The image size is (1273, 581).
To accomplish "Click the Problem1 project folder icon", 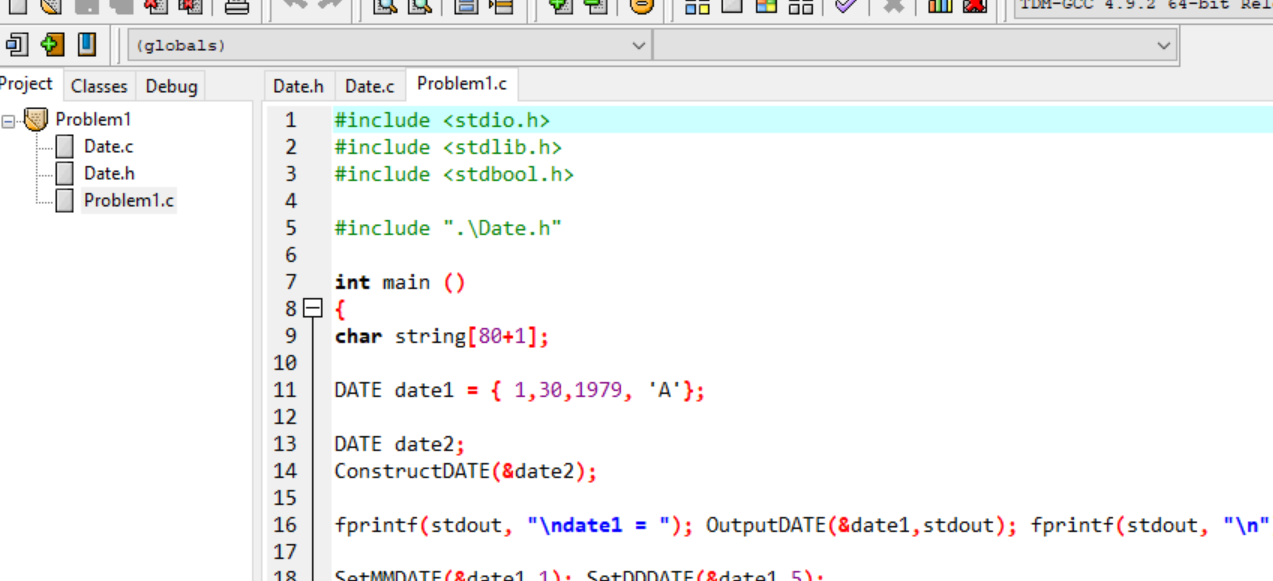I will tap(36, 119).
